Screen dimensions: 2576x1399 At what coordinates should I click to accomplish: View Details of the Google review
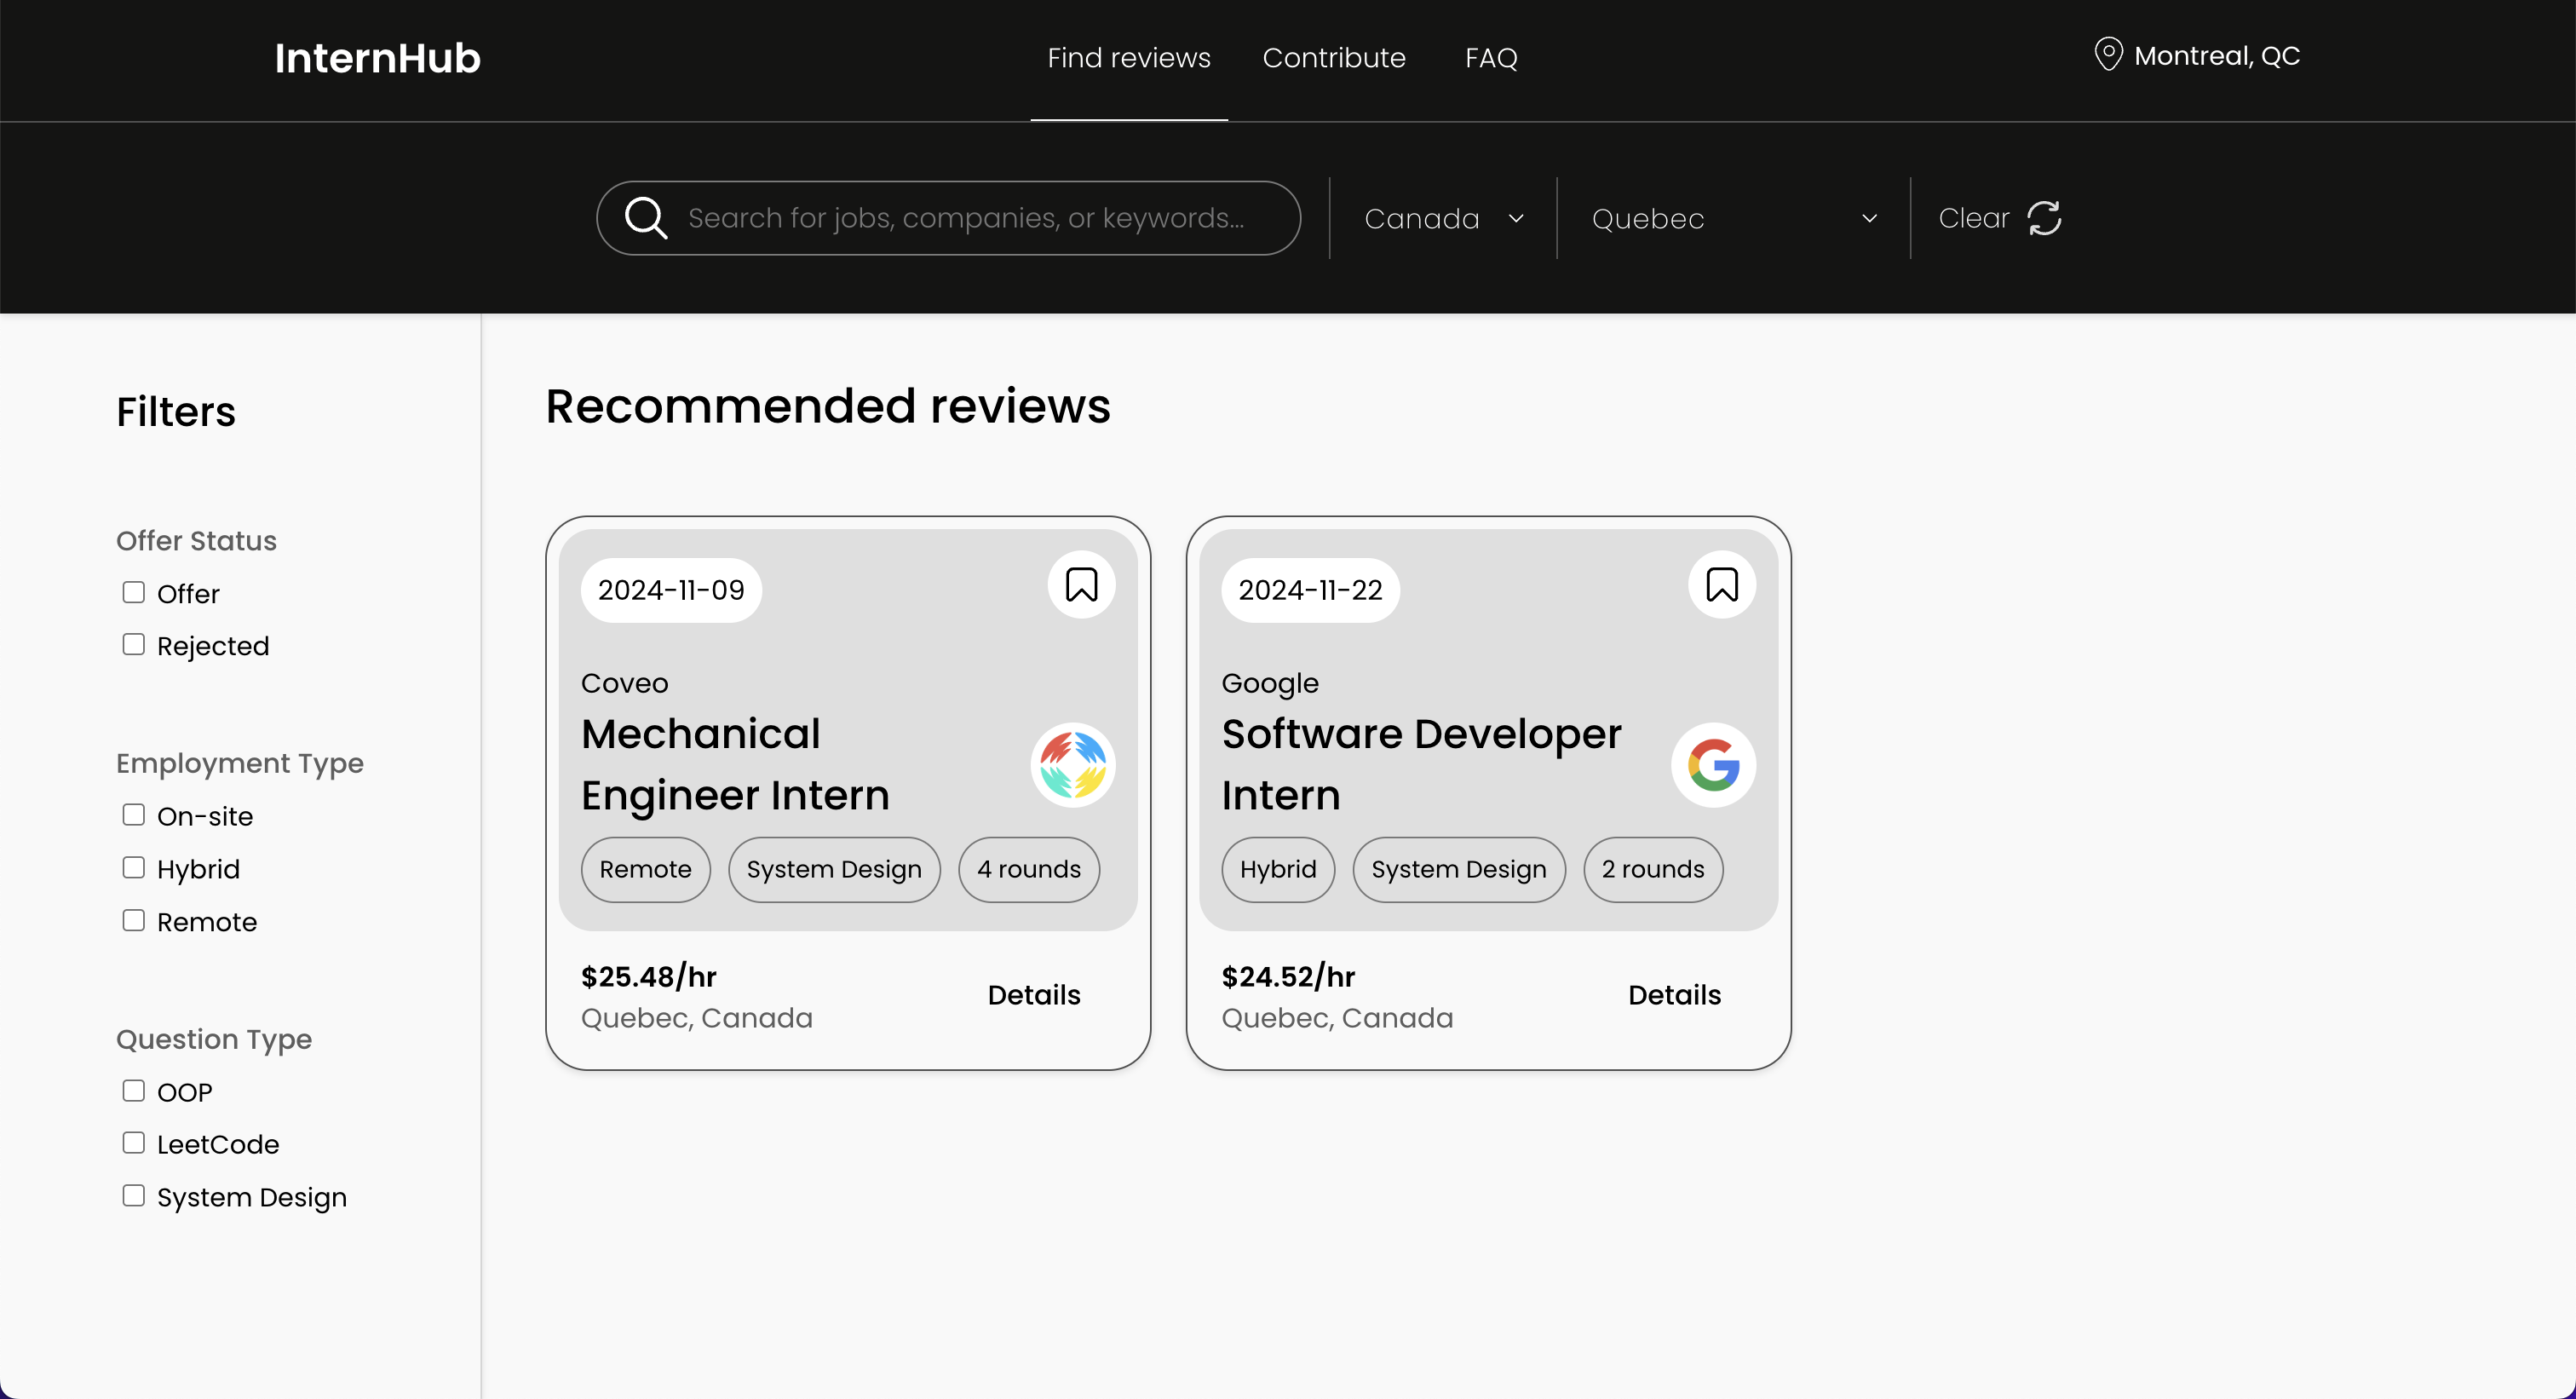click(x=1674, y=995)
